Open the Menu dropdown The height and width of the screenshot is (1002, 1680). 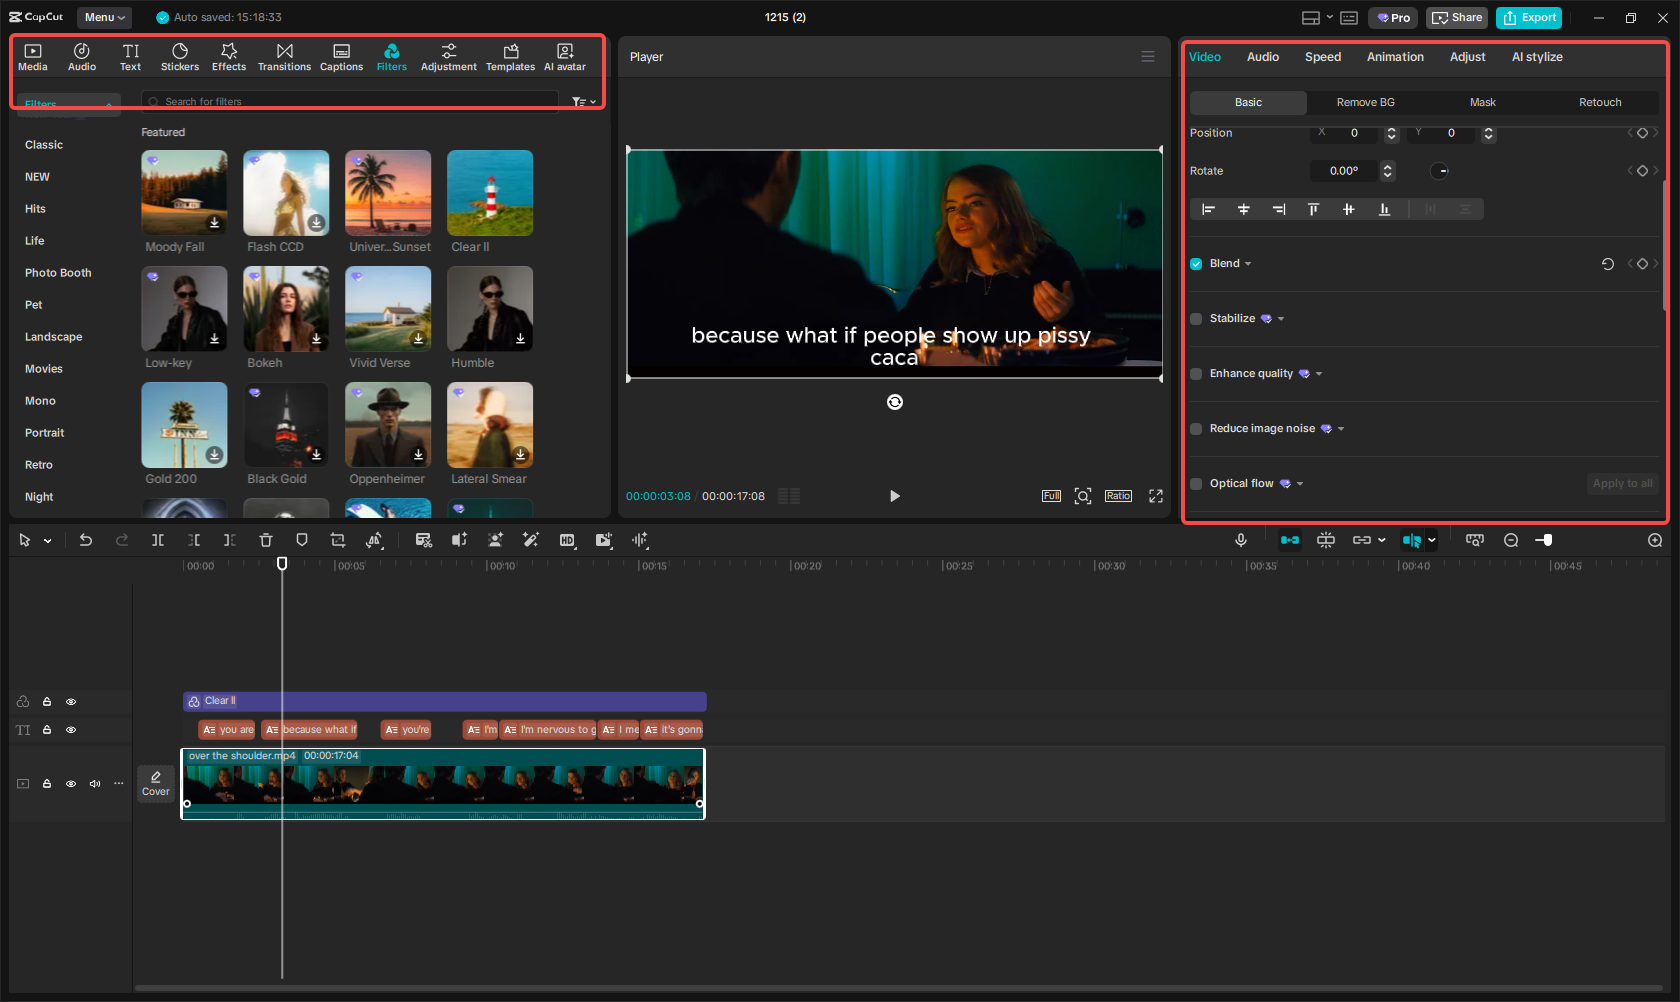point(105,17)
